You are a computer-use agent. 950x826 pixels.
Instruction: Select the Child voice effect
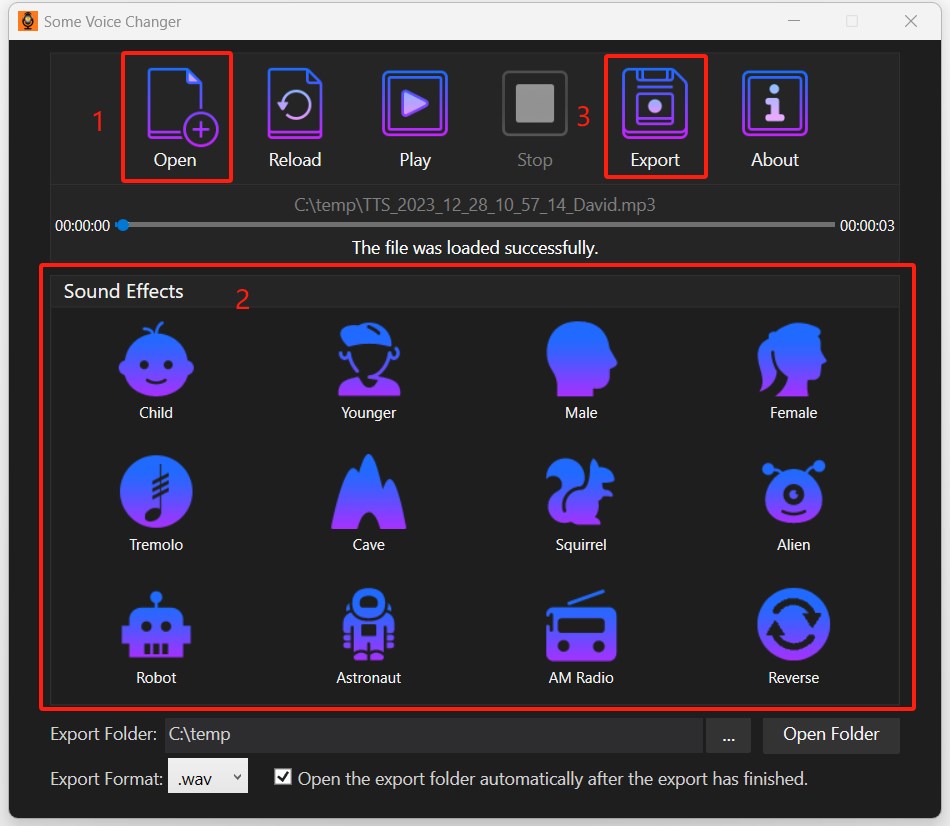coord(156,368)
